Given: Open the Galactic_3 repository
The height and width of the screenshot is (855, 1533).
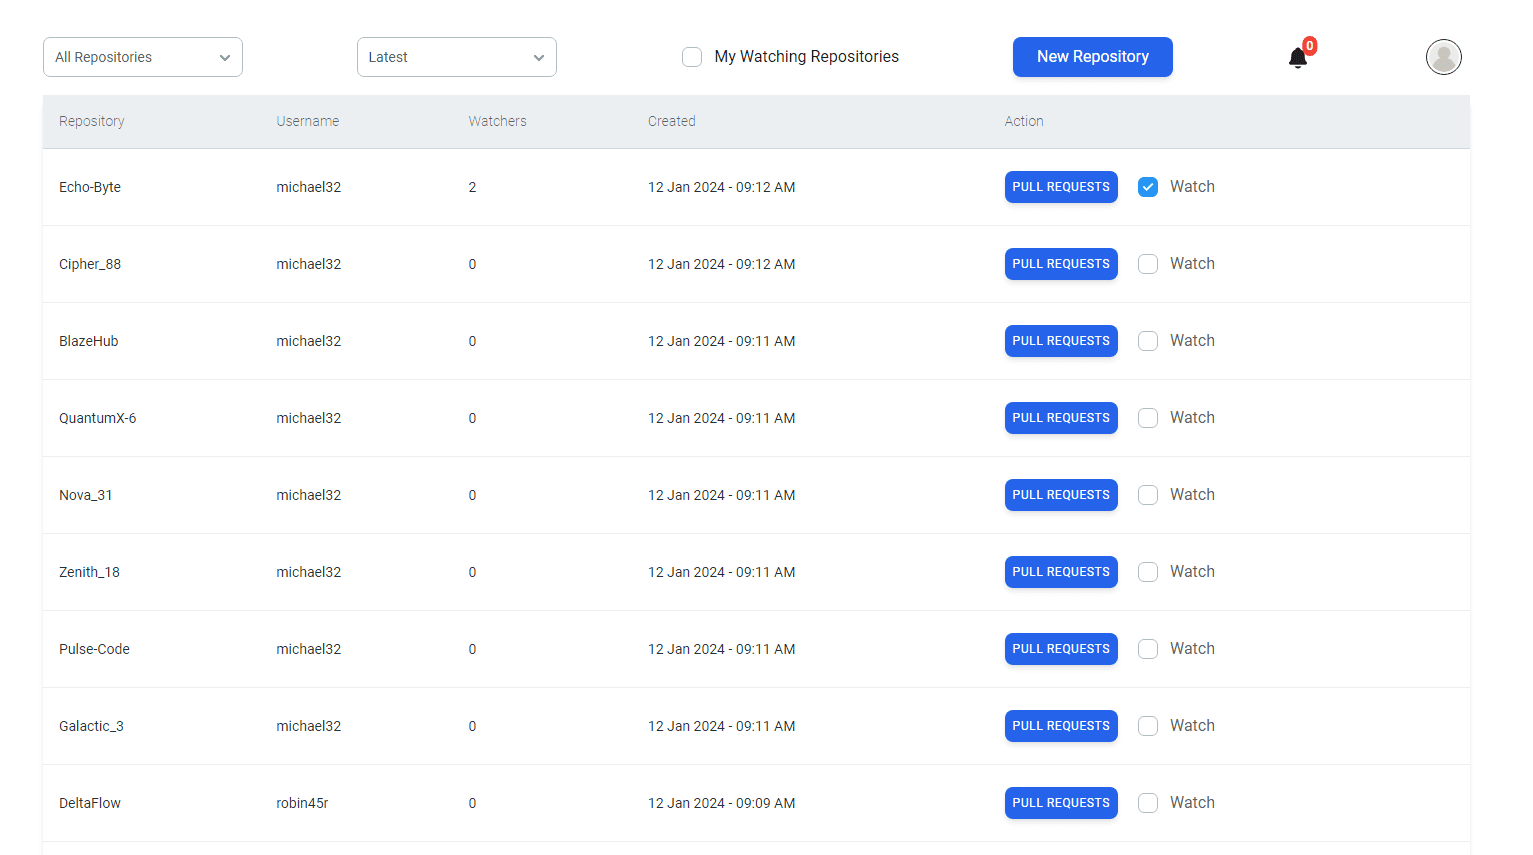Looking at the screenshot, I should (x=91, y=725).
